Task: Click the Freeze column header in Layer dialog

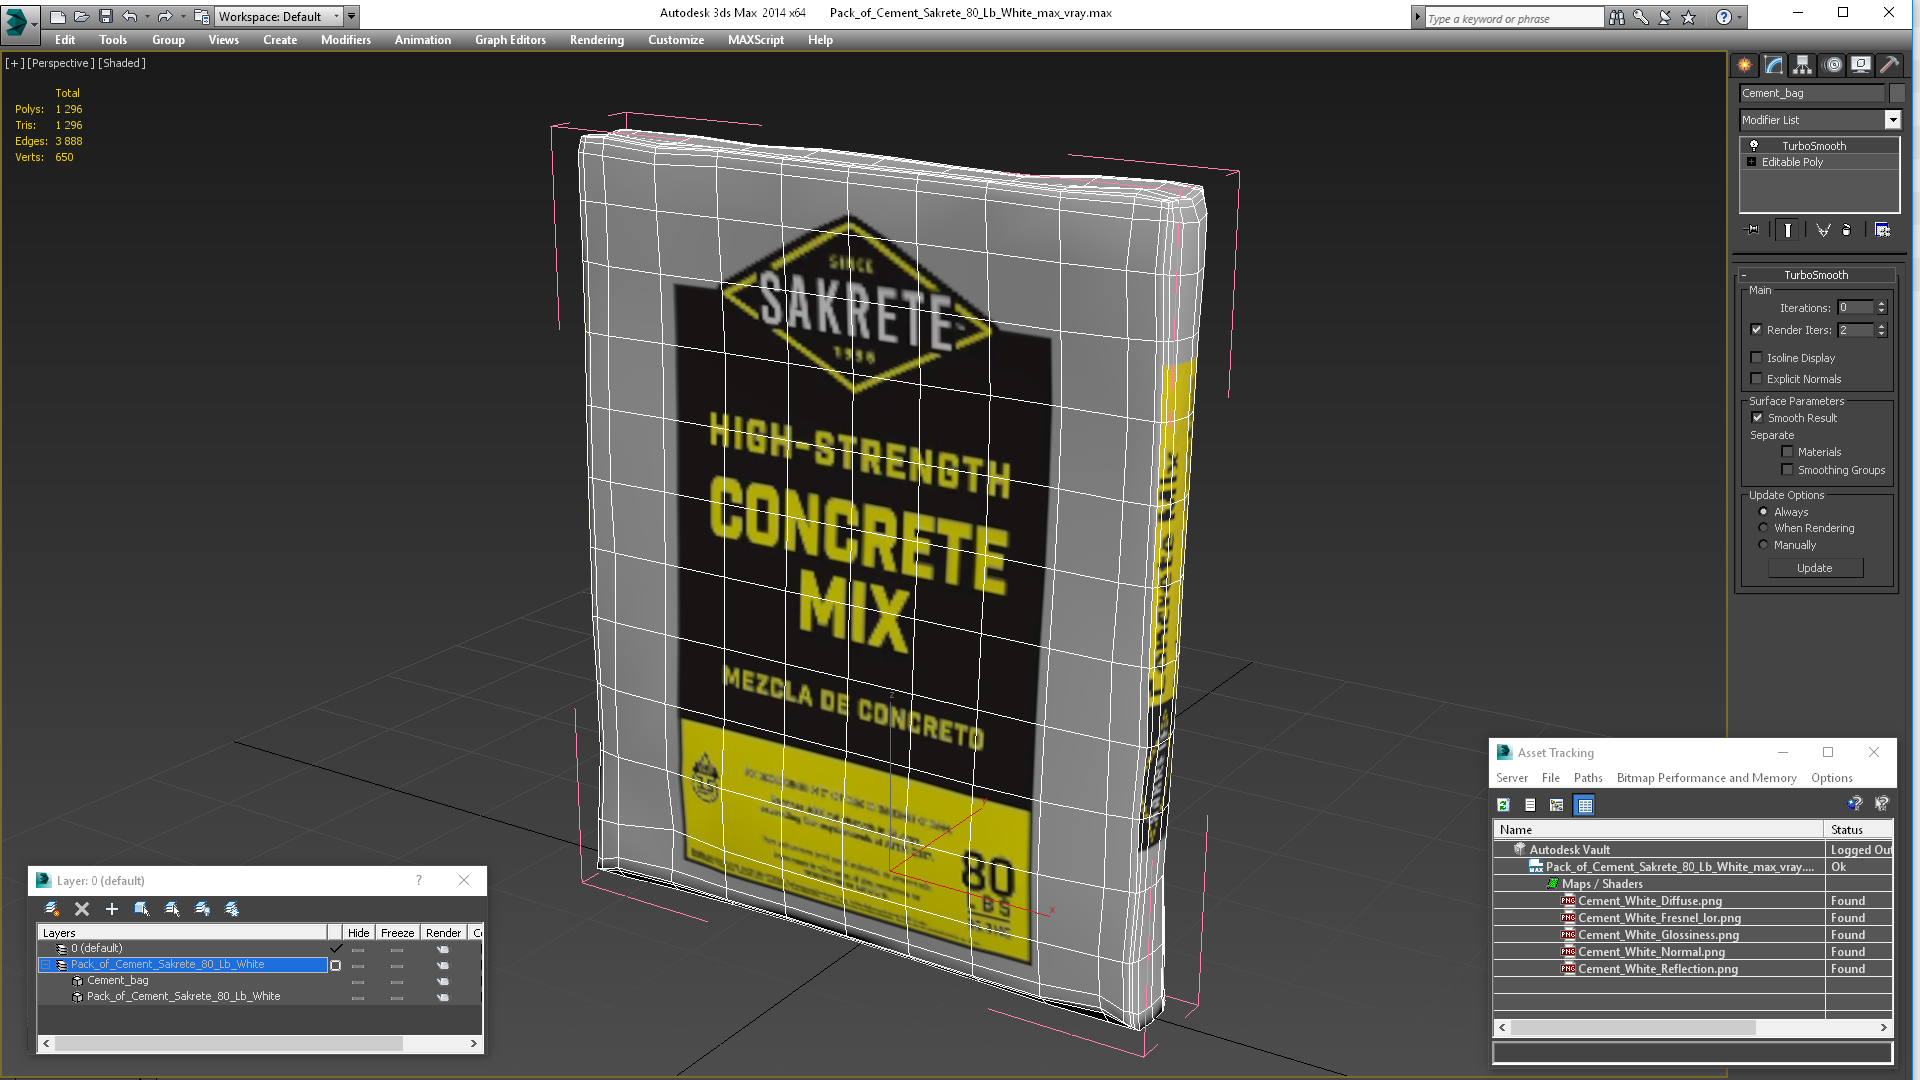Action: (x=397, y=933)
